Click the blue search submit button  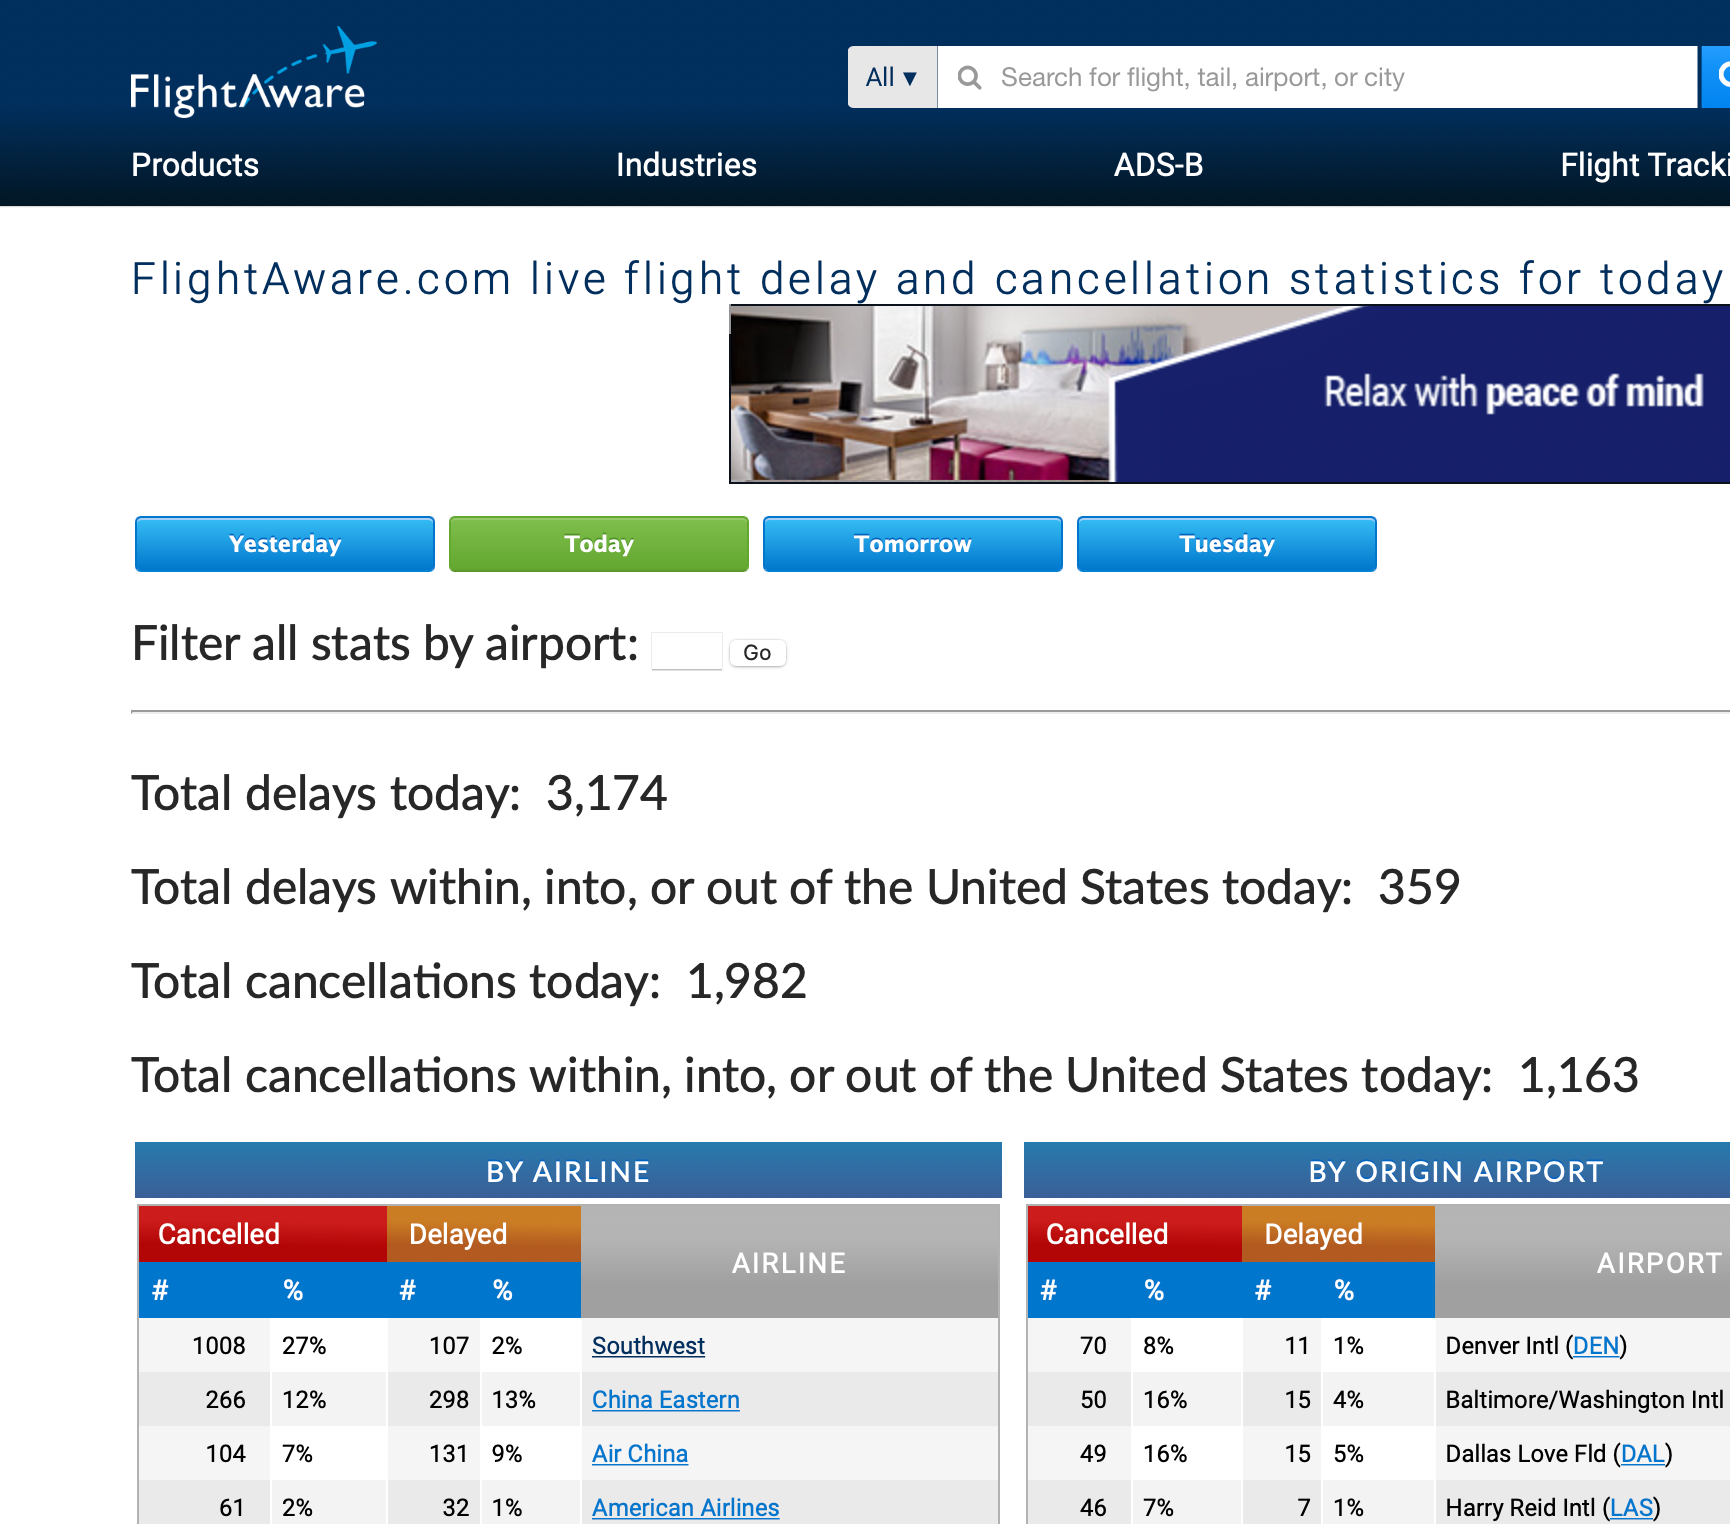[x=1718, y=76]
